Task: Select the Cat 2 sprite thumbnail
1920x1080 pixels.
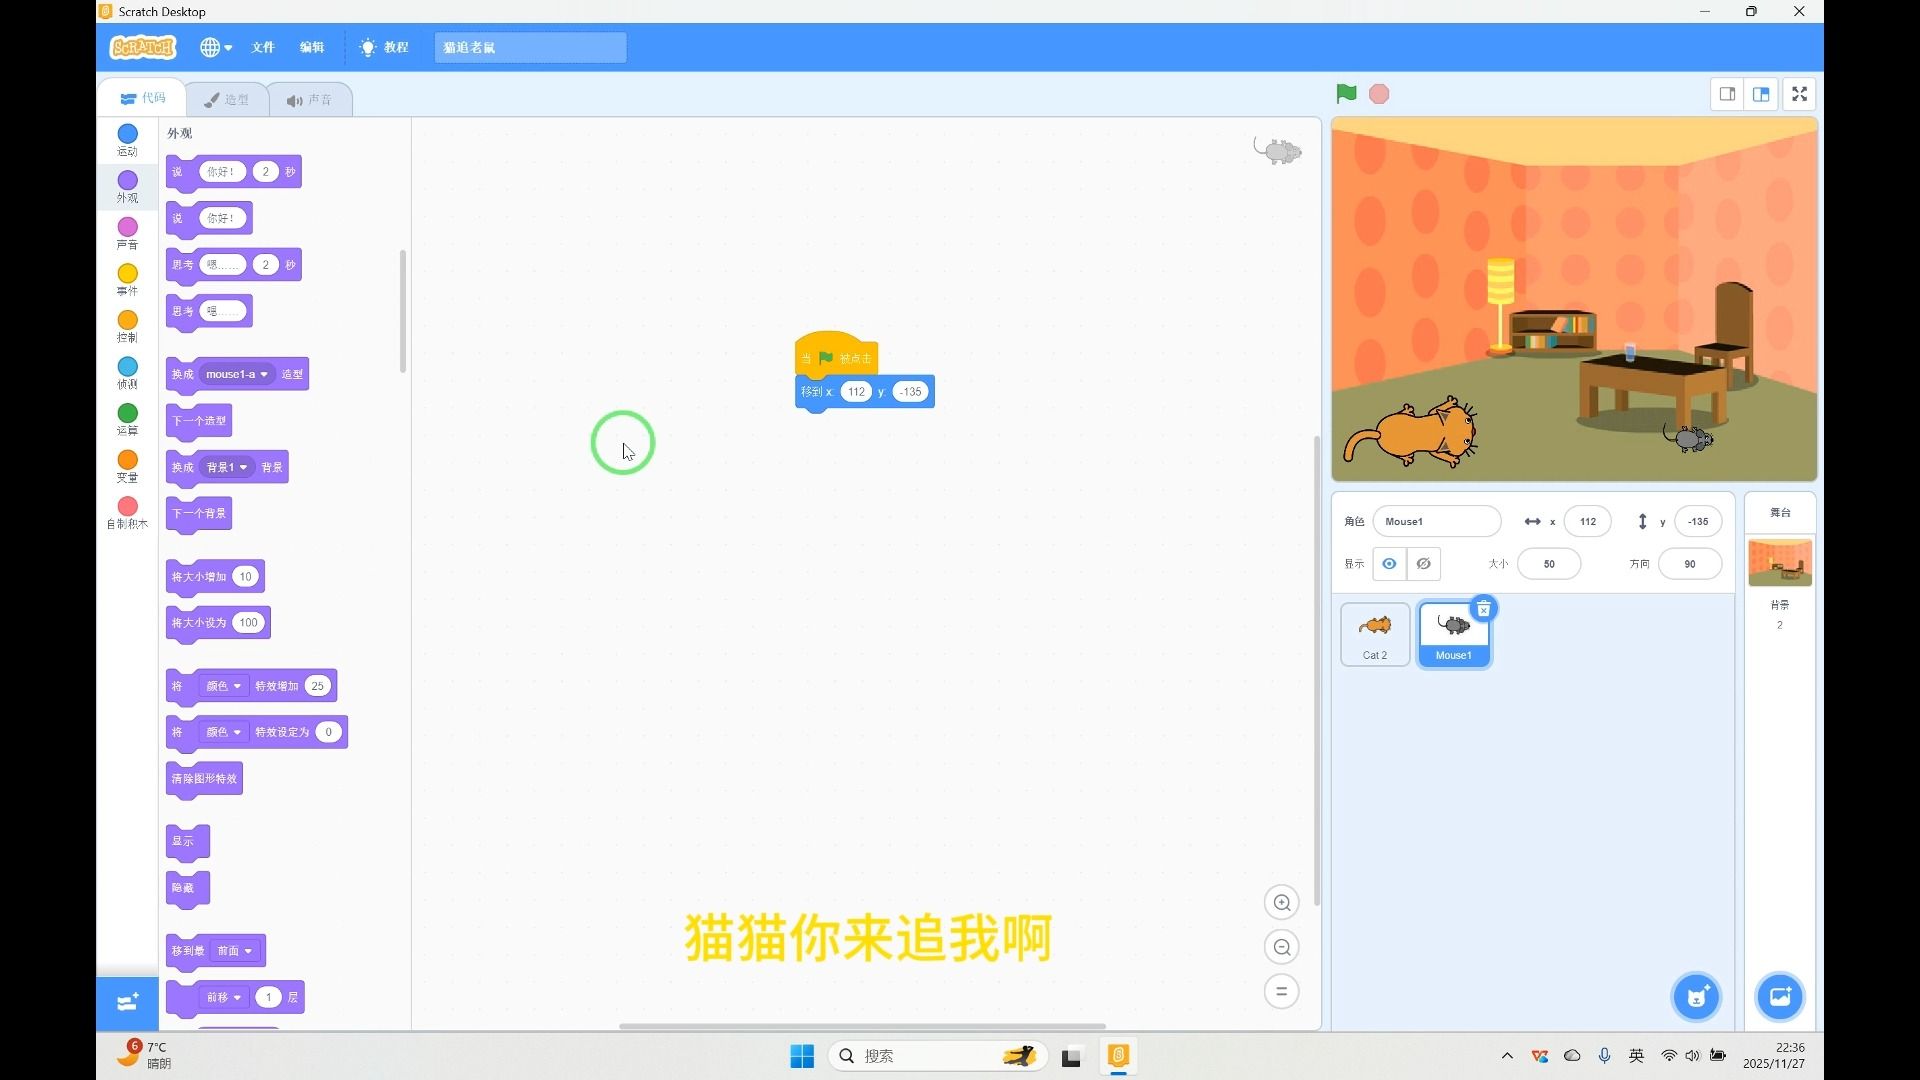Action: 1374,632
